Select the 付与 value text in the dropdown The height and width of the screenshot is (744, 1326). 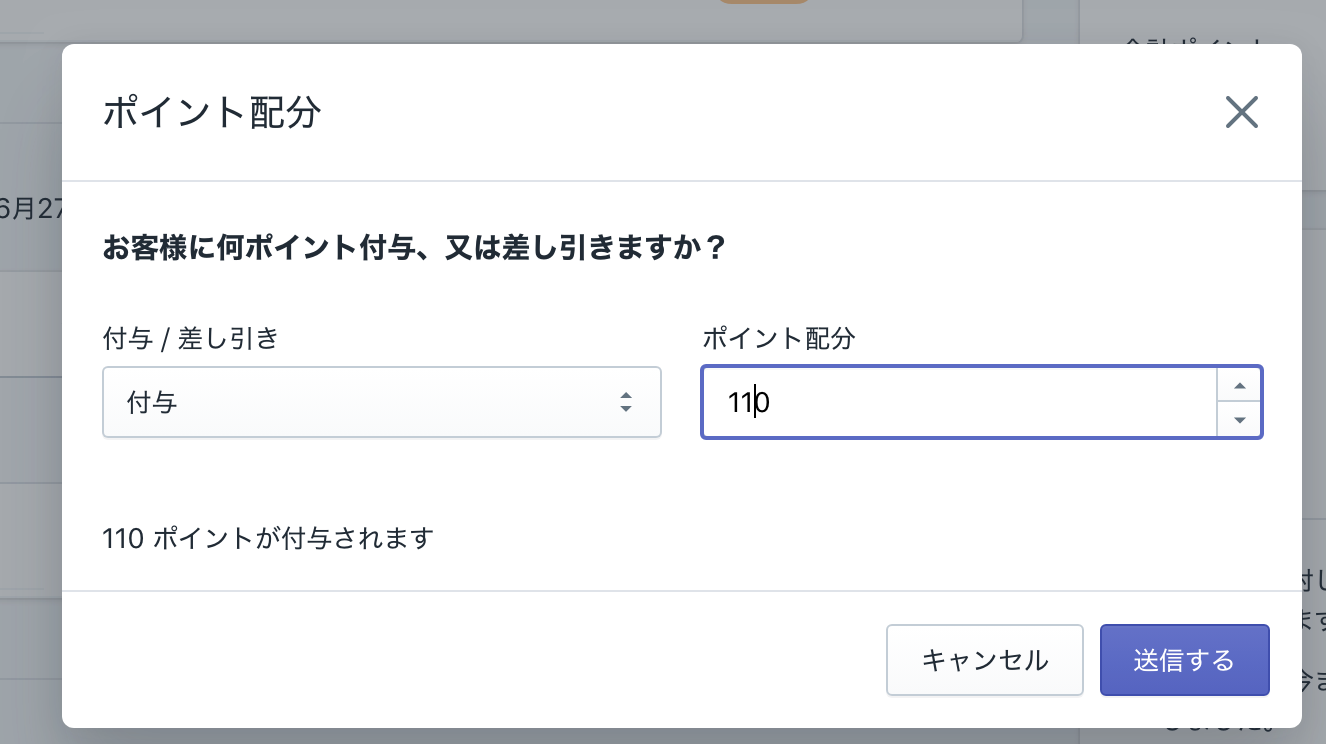(152, 403)
